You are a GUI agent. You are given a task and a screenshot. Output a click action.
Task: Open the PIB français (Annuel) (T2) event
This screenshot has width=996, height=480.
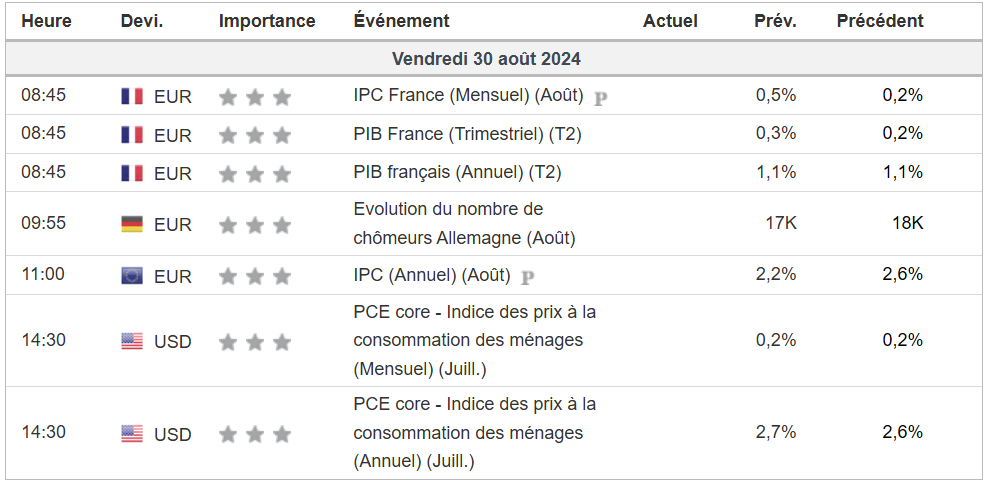pos(457,172)
